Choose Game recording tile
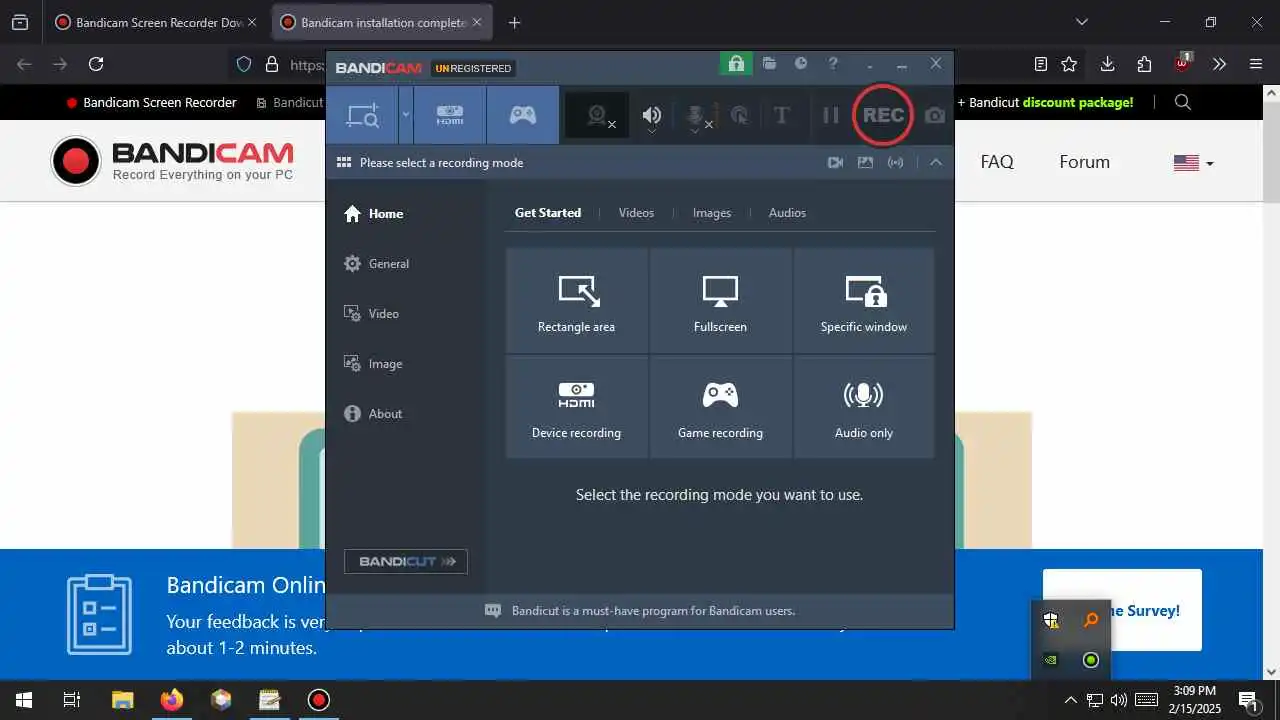 coord(720,407)
